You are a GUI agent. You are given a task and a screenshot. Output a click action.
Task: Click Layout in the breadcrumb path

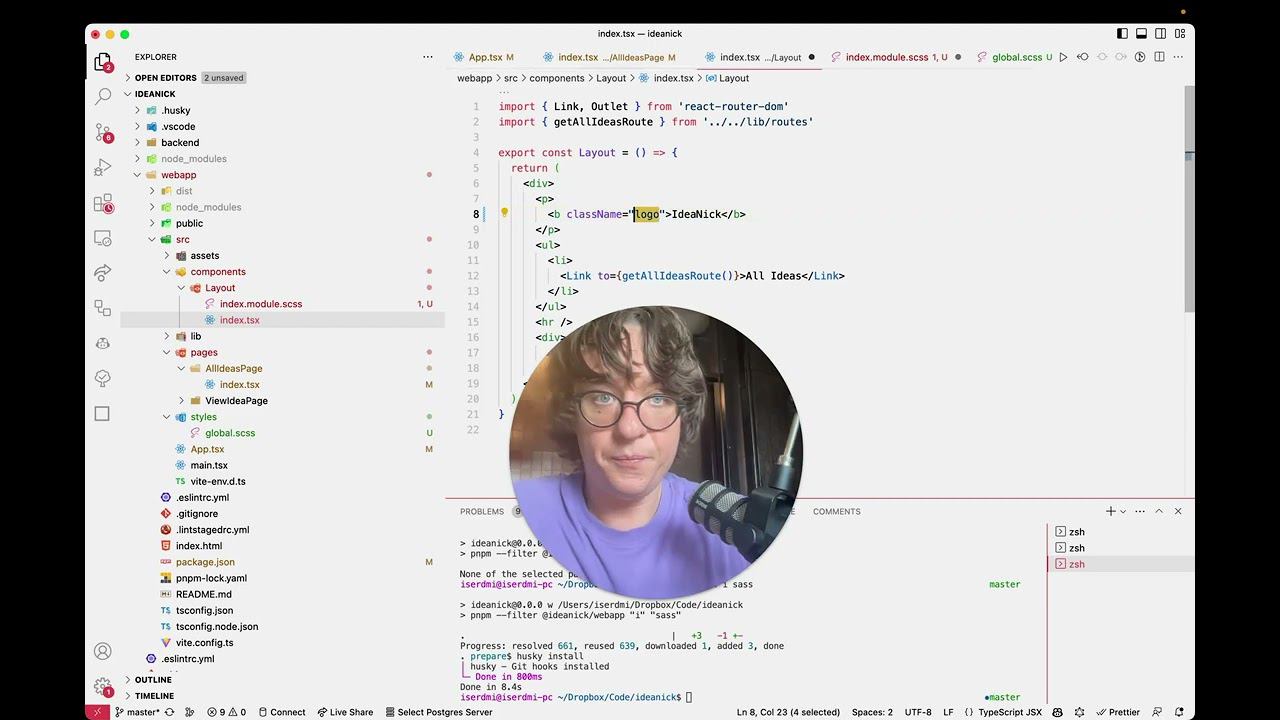611,78
